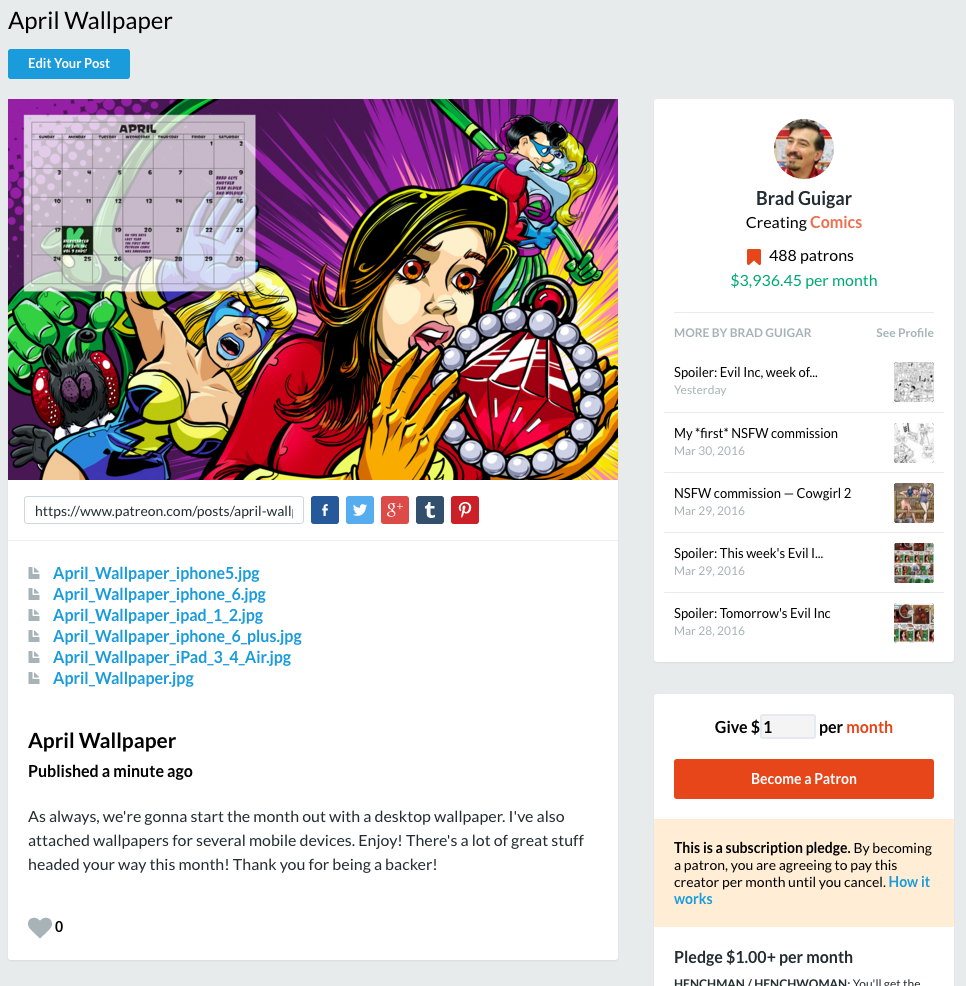
Task: Open NSFW commission Cowgirl 2 thumbnail
Action: pos(914,502)
